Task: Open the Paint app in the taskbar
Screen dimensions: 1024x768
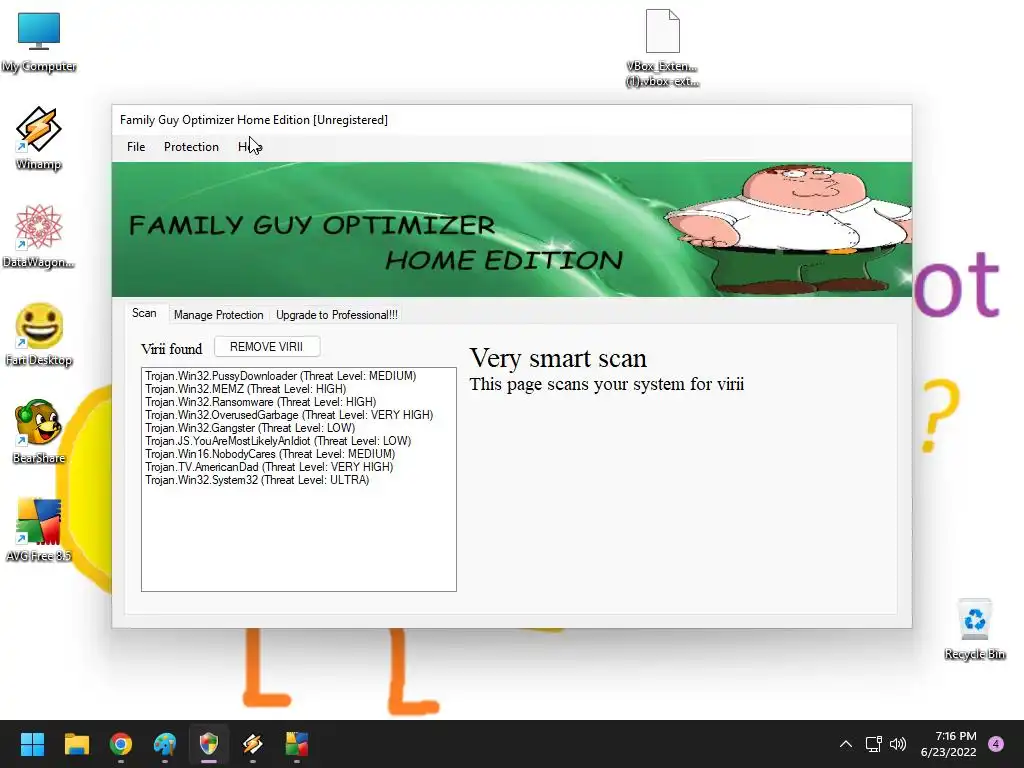Action: coord(165,744)
